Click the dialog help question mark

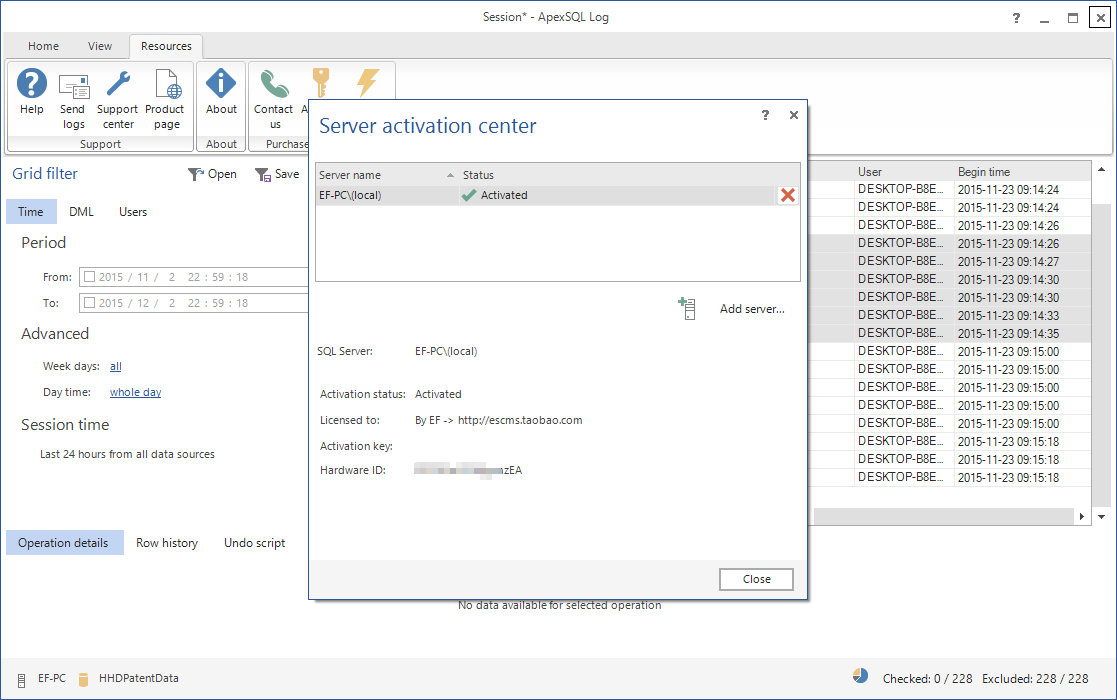tap(765, 115)
